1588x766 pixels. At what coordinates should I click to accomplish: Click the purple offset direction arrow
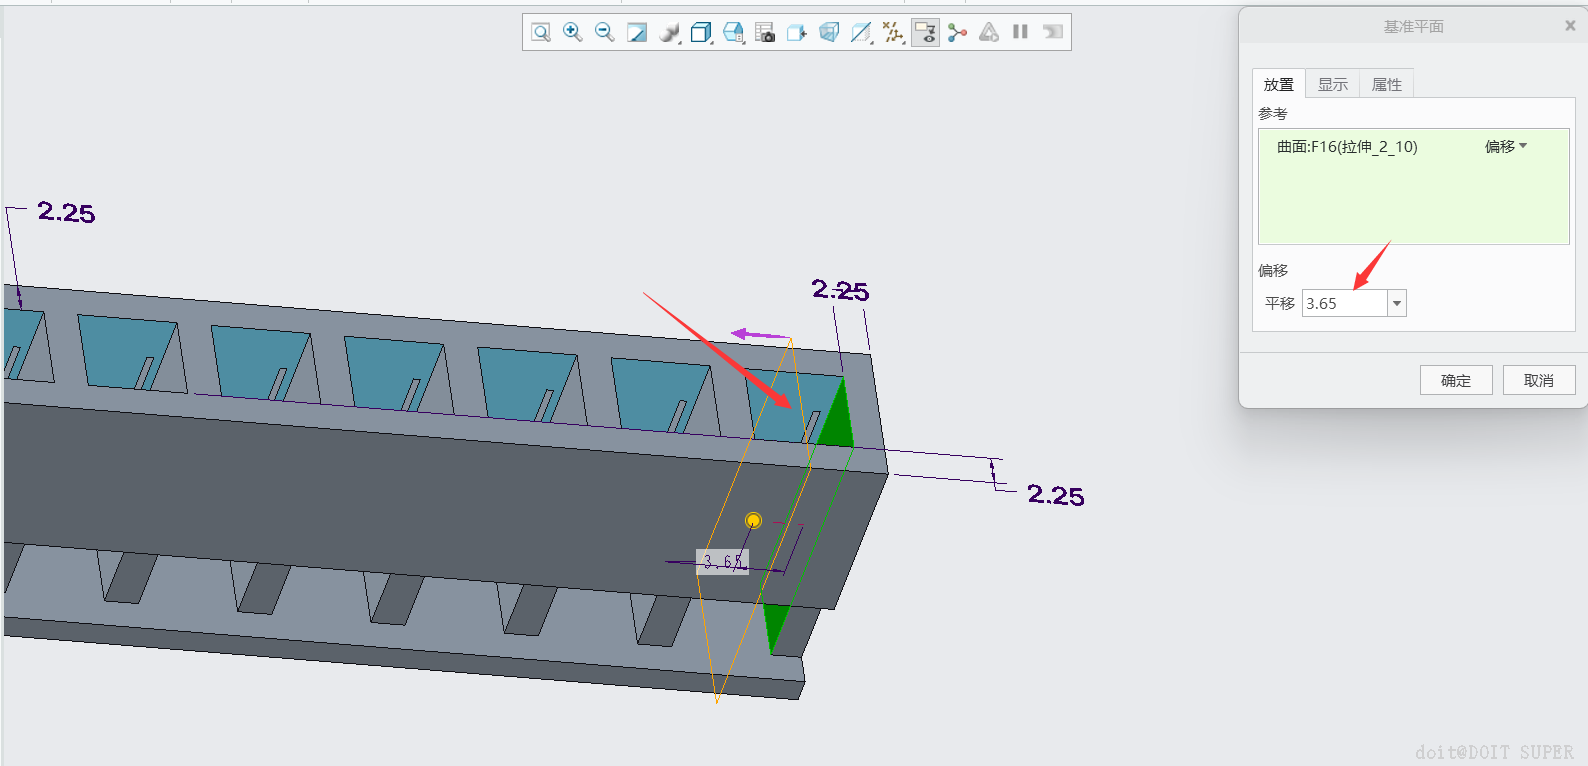click(x=760, y=334)
